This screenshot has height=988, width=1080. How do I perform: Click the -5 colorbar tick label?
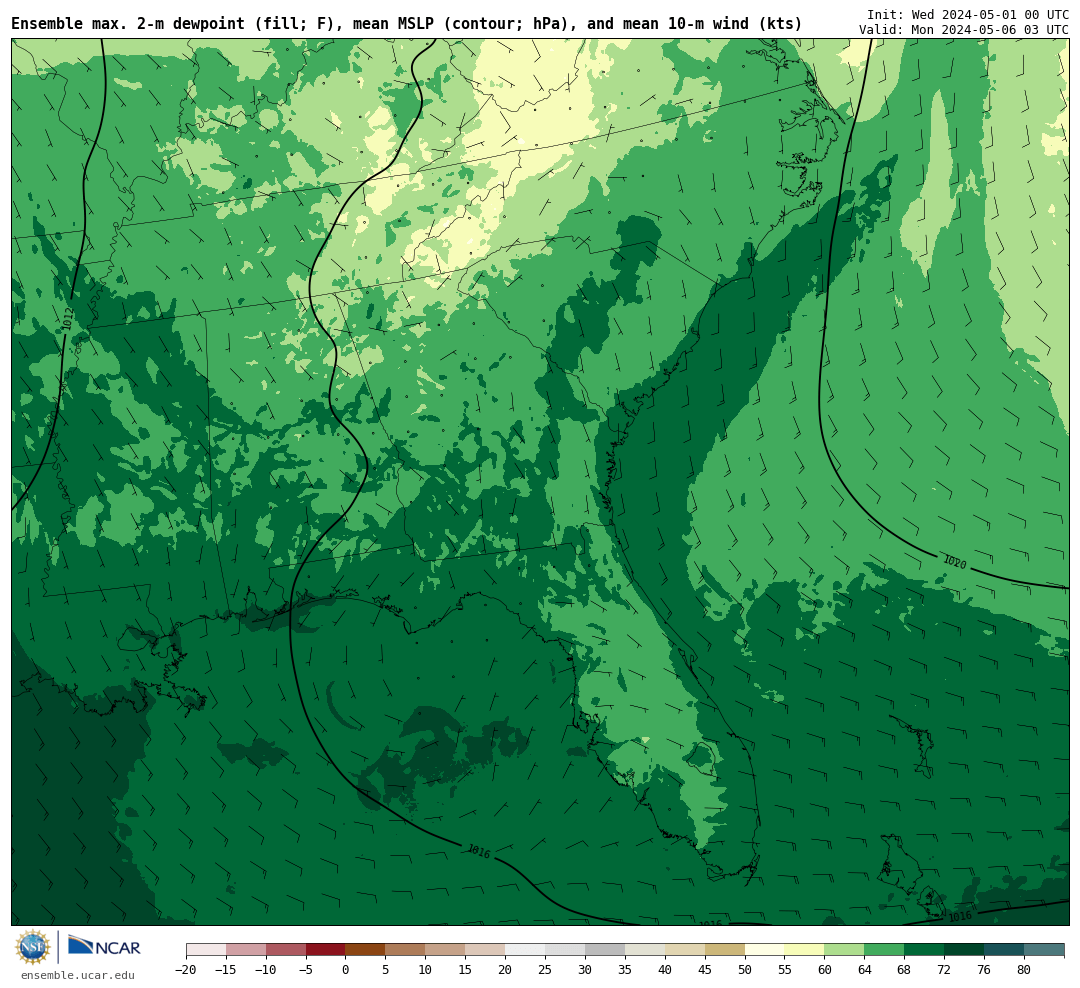306,969
